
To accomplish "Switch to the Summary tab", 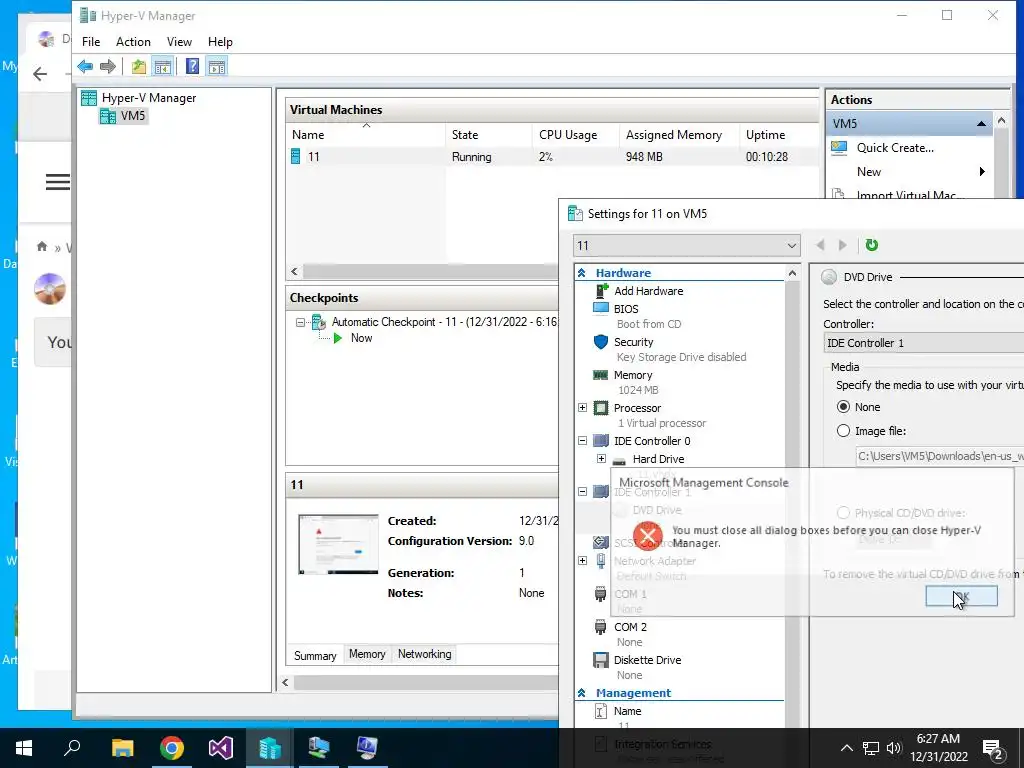I will click(315, 655).
